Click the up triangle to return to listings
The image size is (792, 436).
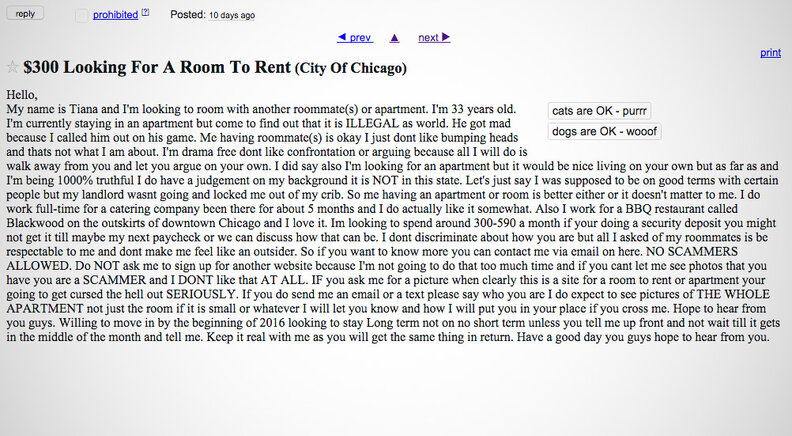394,38
